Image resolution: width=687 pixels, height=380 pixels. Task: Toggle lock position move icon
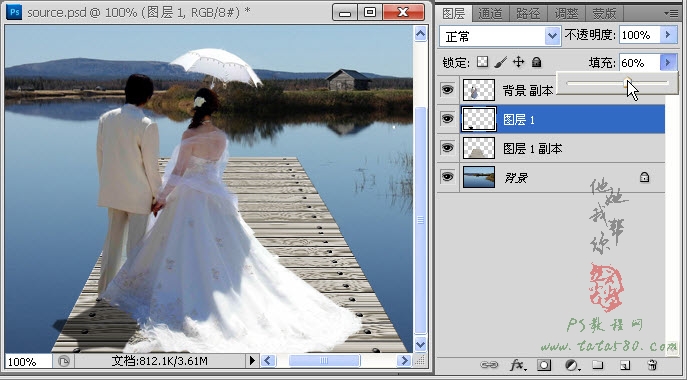click(x=518, y=62)
